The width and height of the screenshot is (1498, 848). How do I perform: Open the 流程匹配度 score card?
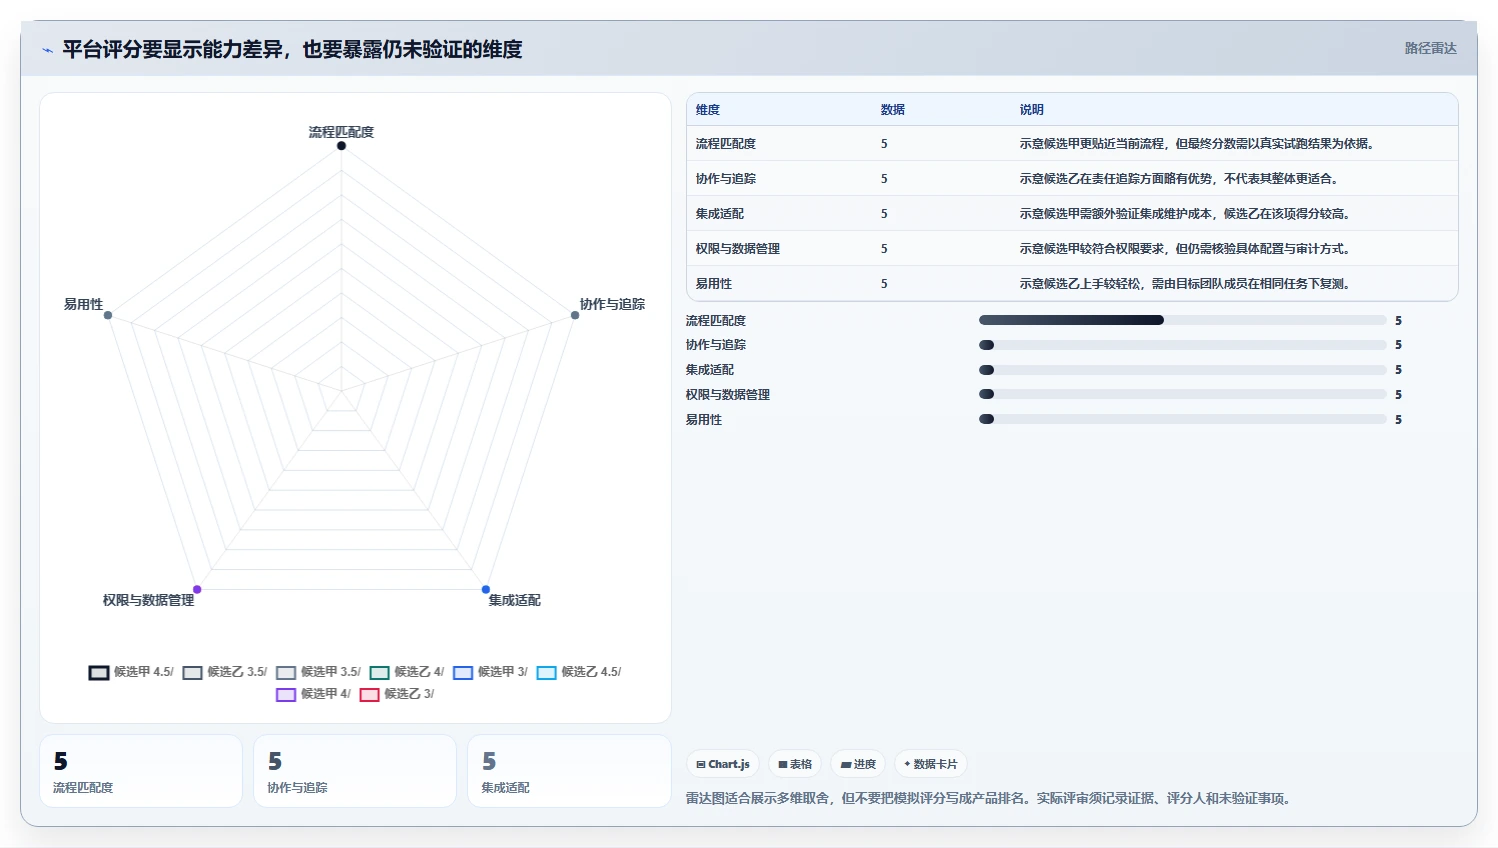141,771
